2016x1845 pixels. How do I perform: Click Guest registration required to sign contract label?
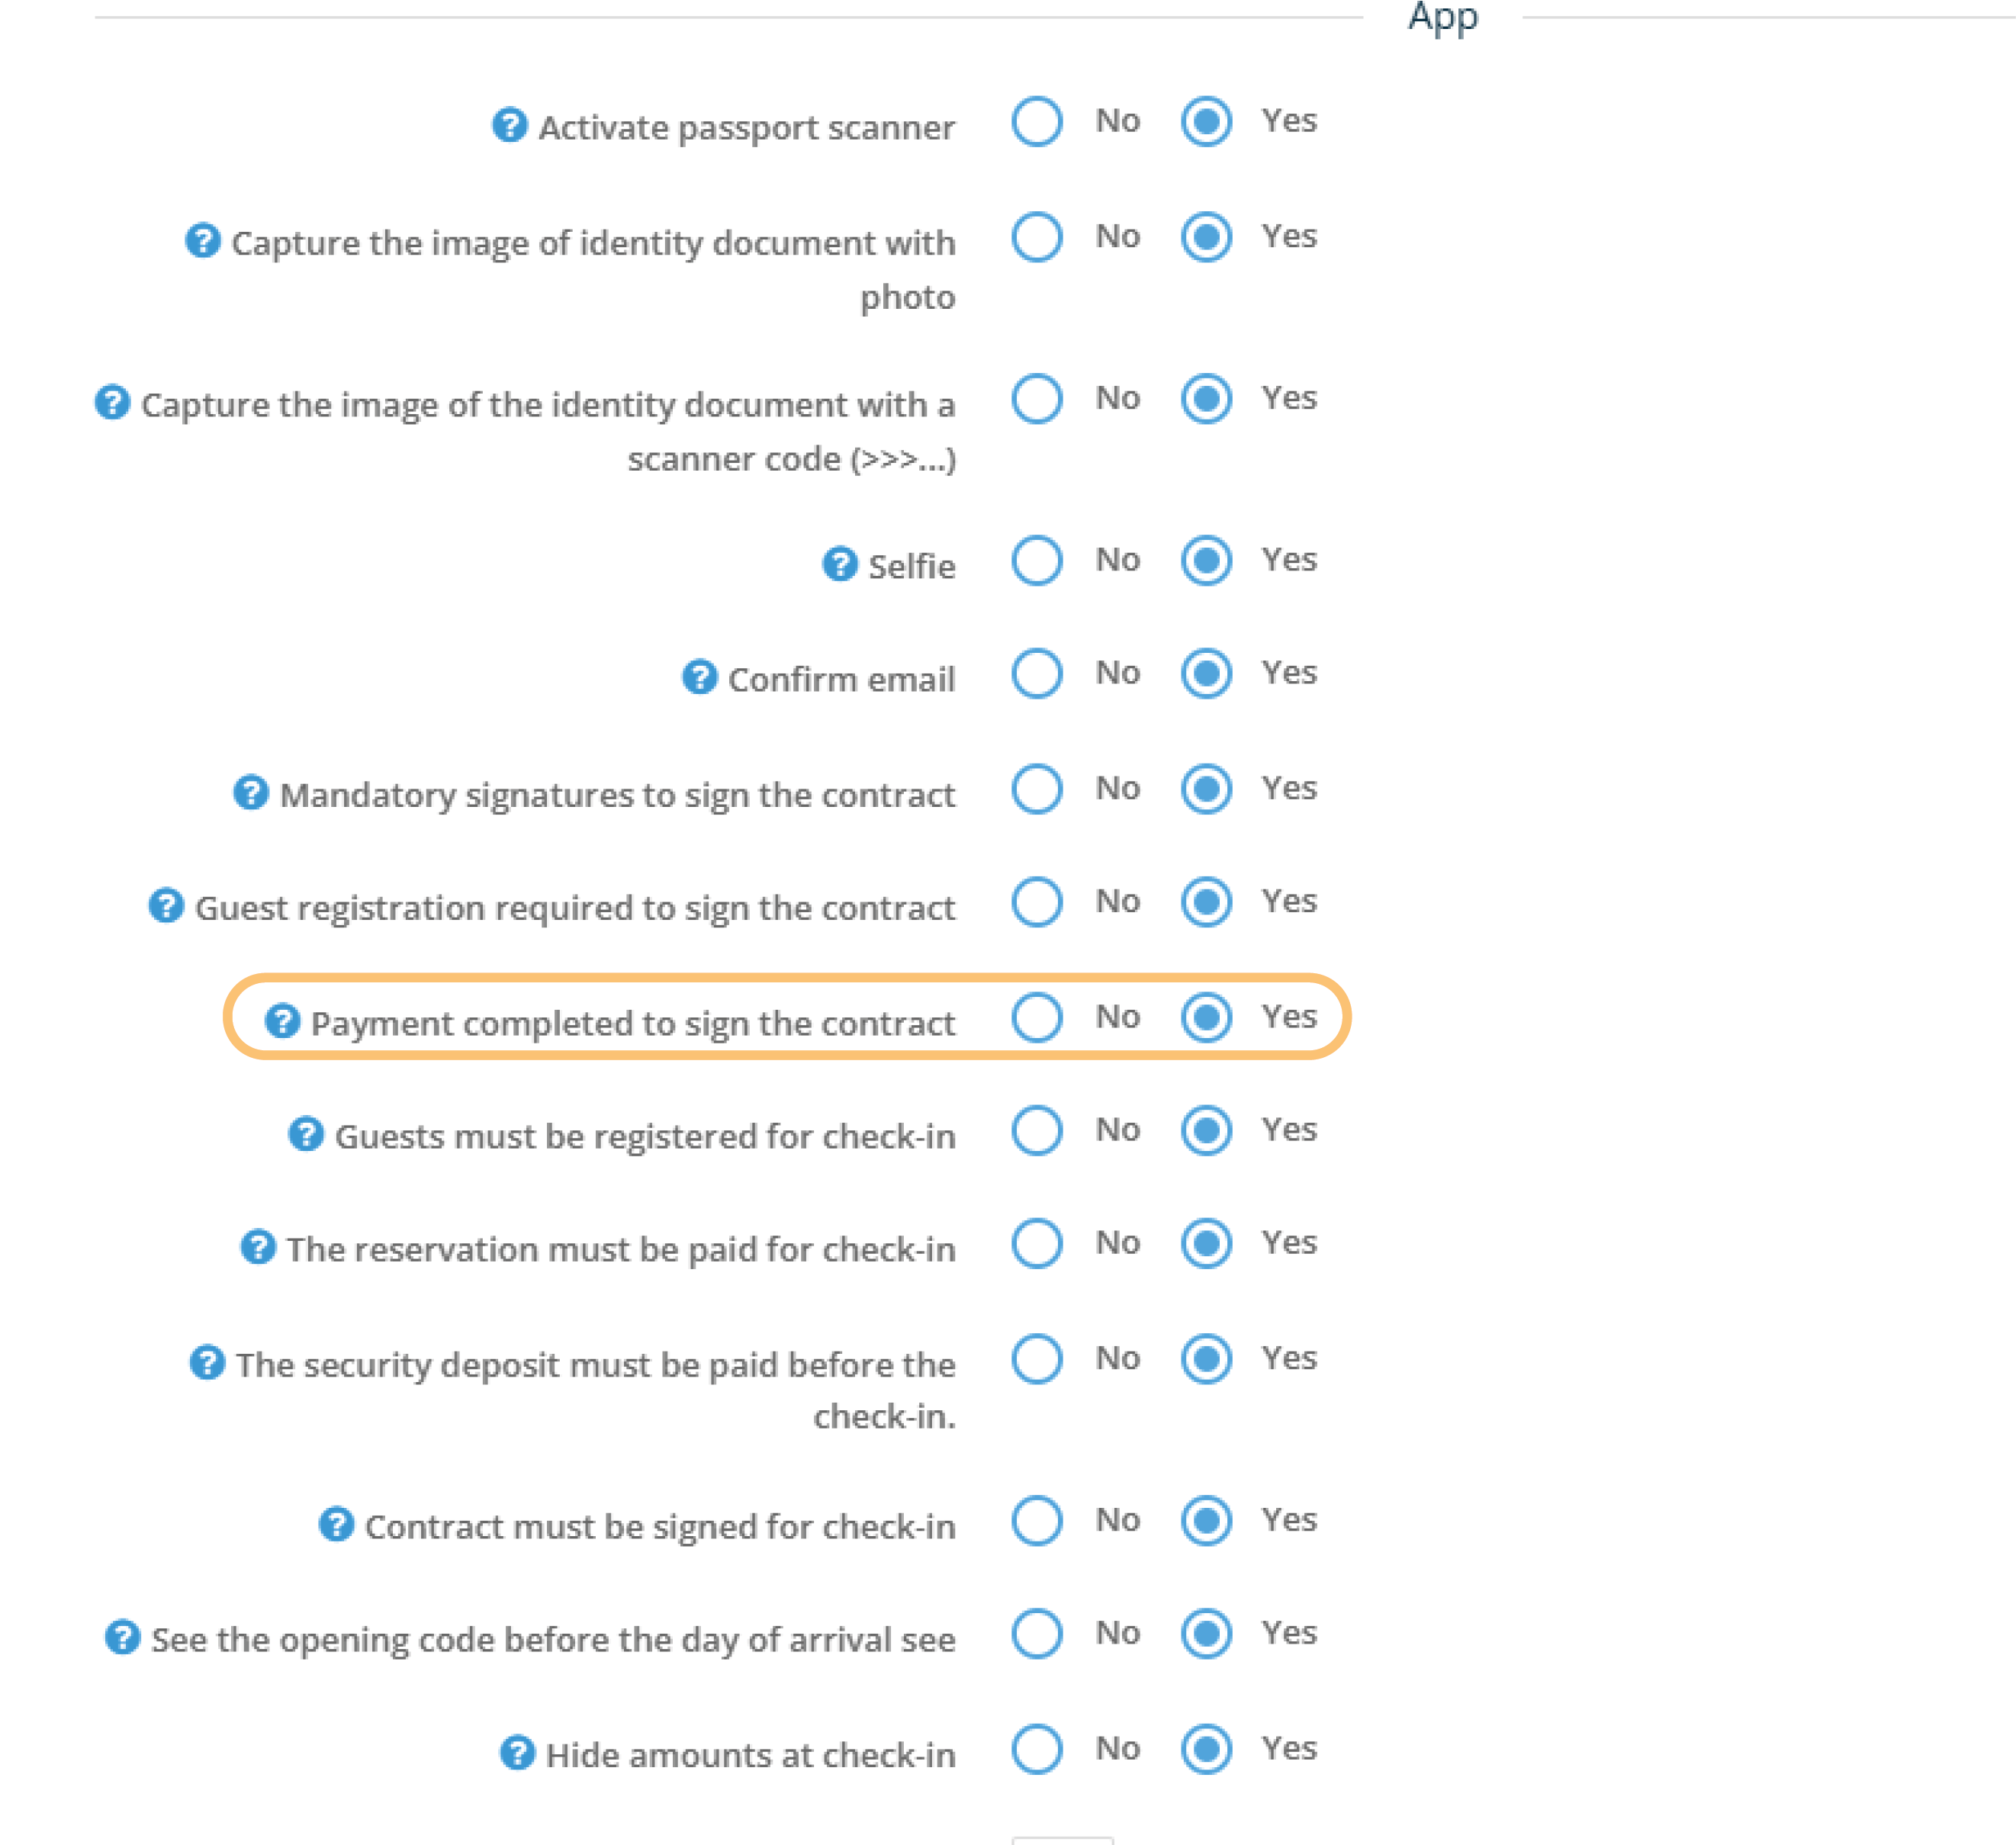[574, 907]
